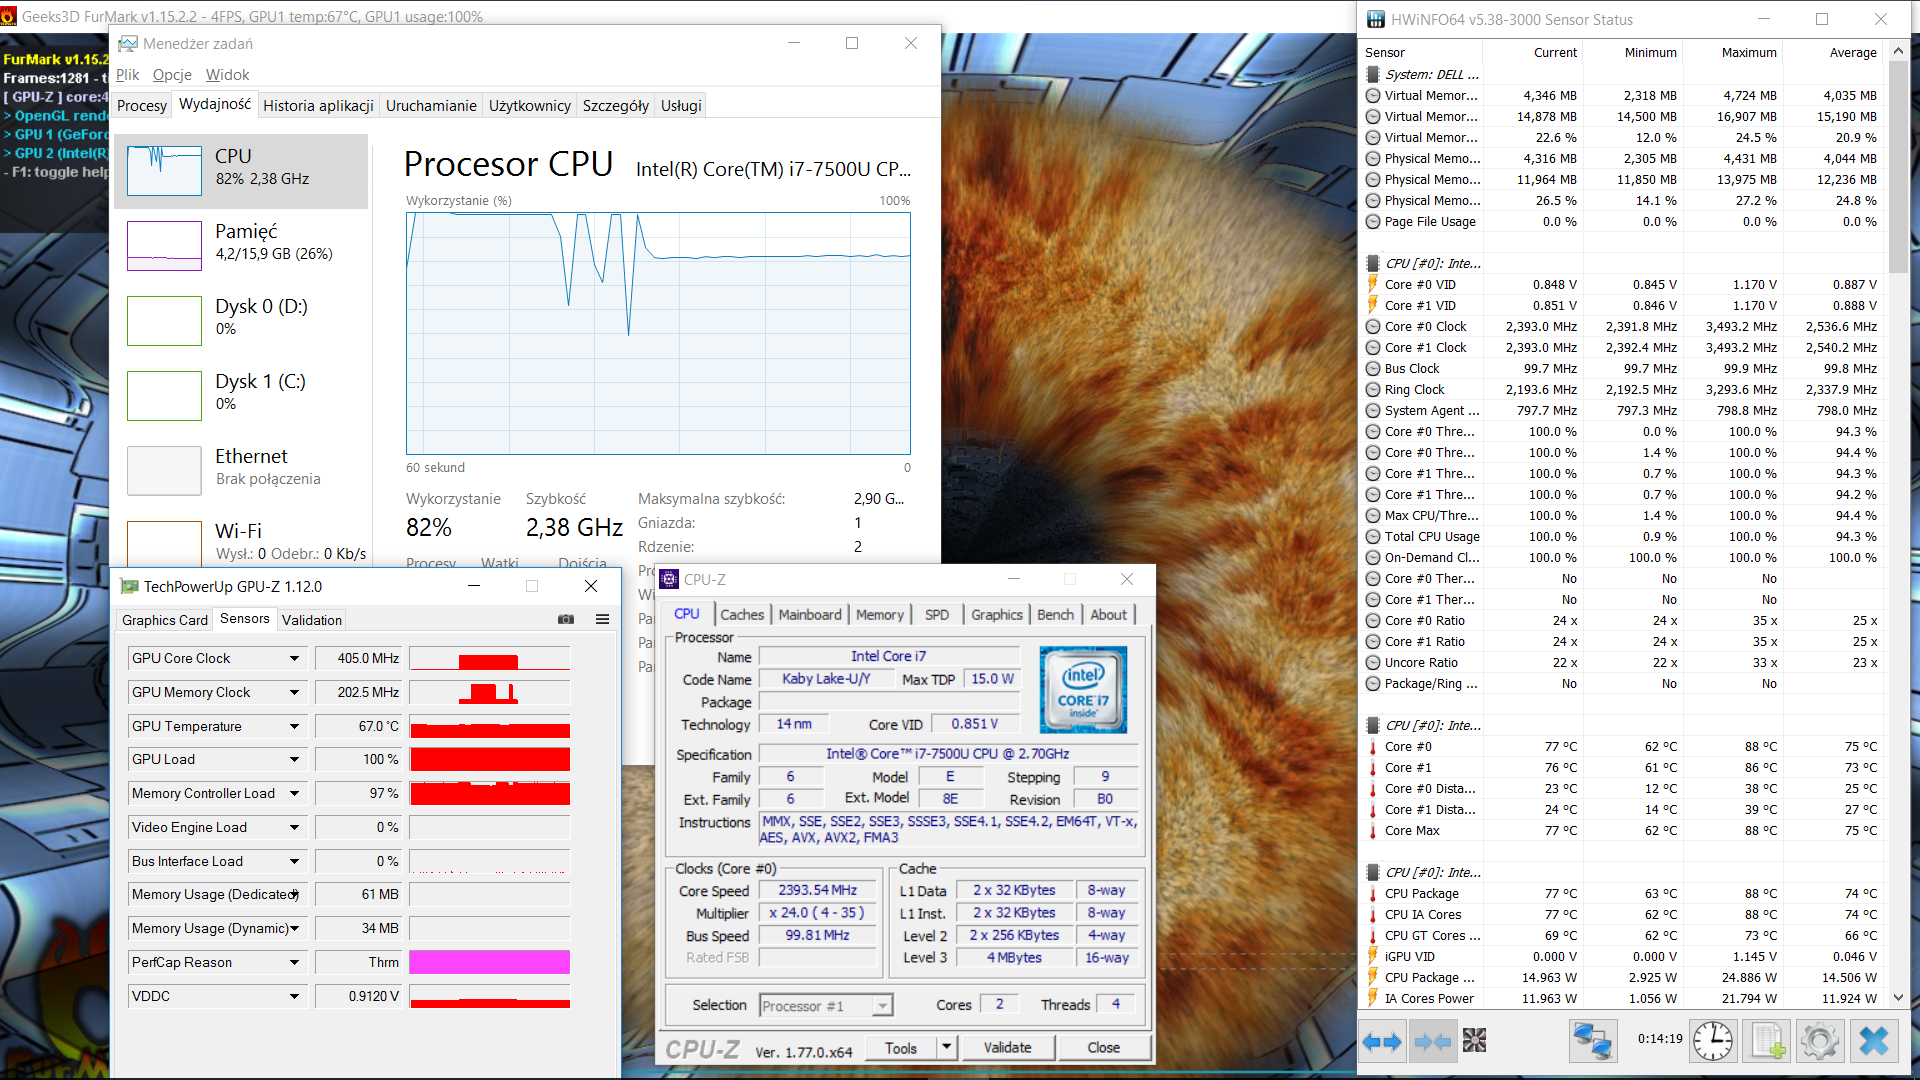Click the collapse columns arrows icon in HWiNFO
This screenshot has height=1080, width=1920.
(1433, 1042)
